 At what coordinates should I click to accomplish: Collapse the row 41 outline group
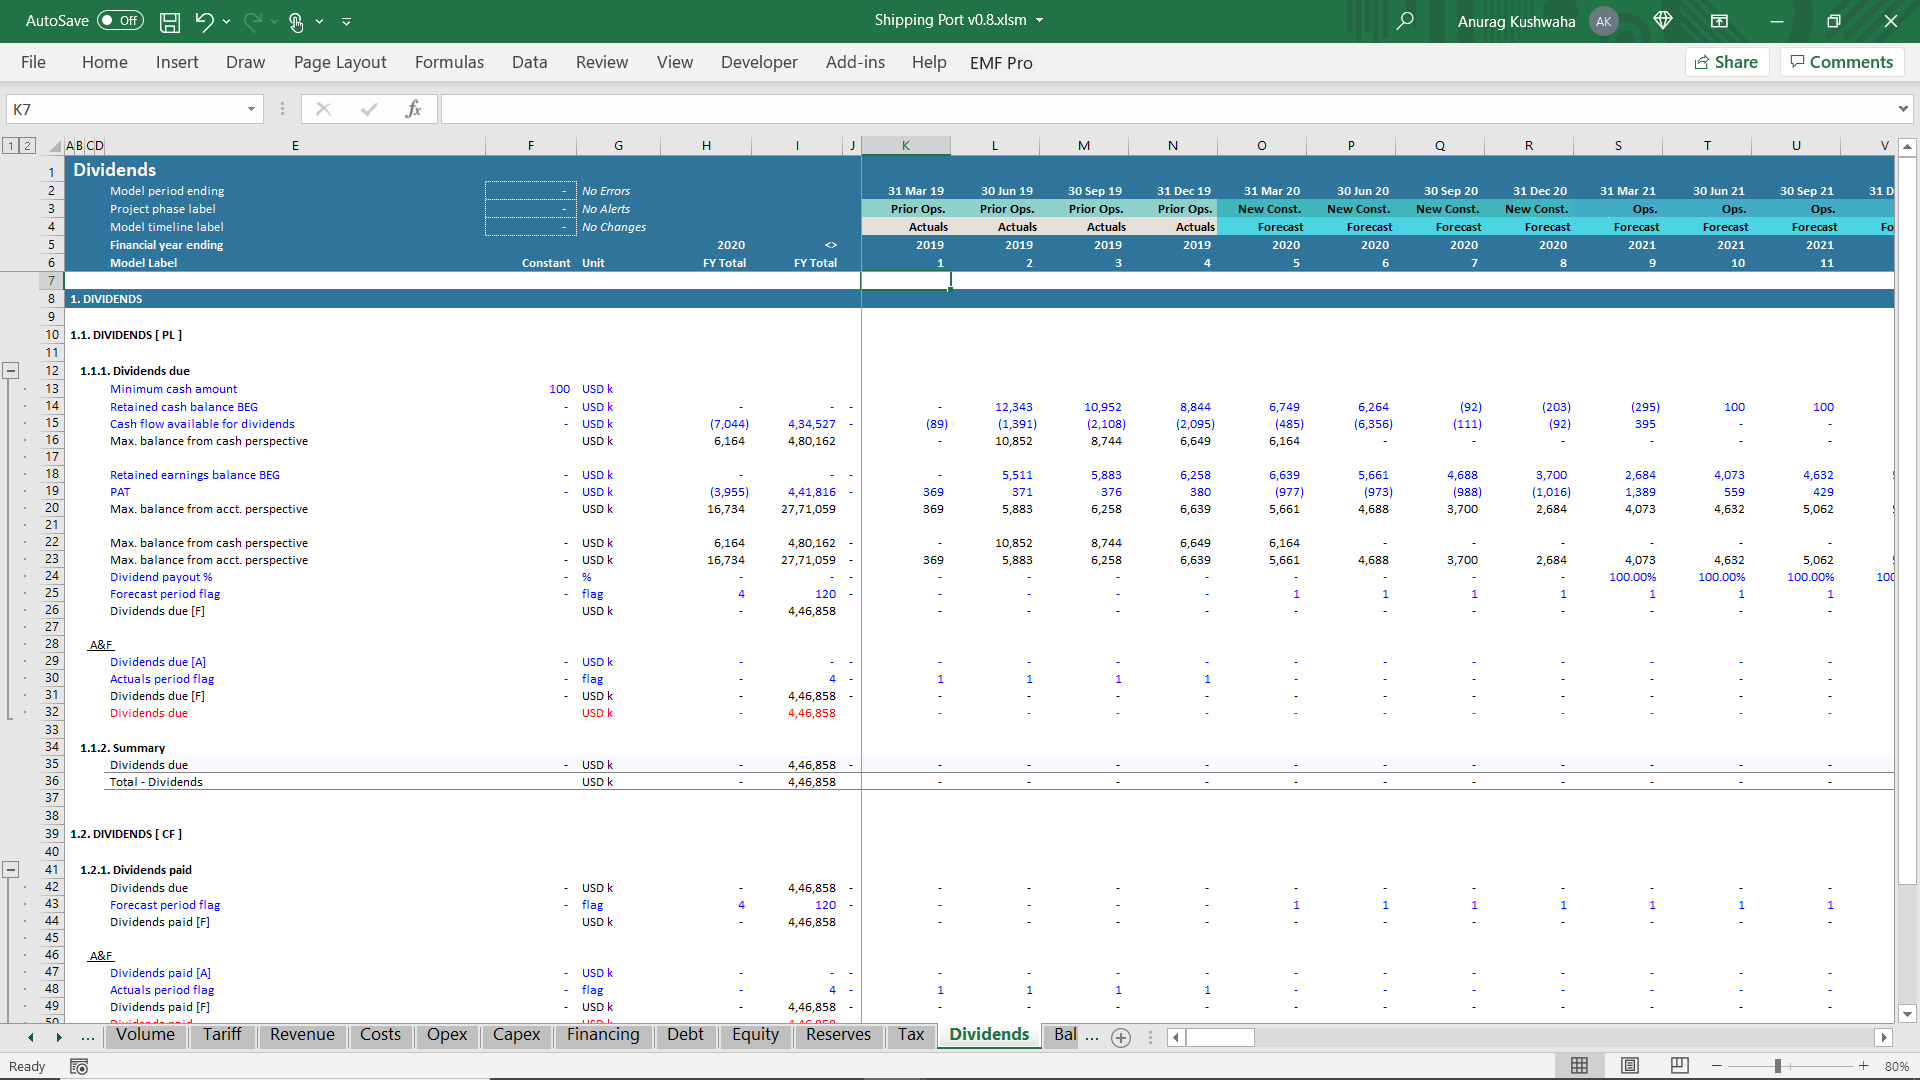click(11, 870)
